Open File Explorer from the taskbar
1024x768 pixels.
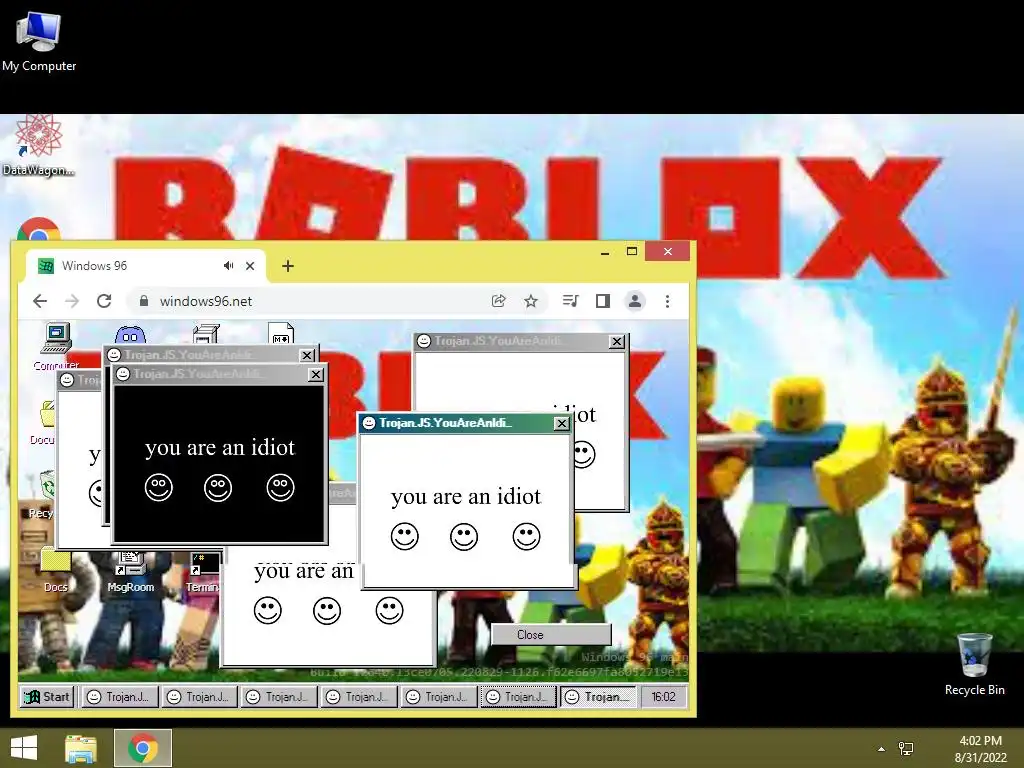(x=80, y=748)
